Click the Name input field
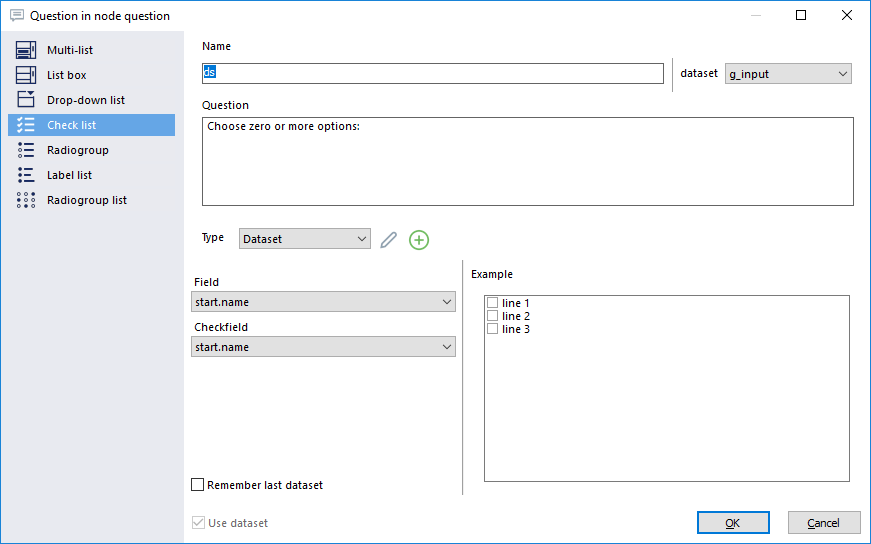871x544 pixels. click(433, 73)
